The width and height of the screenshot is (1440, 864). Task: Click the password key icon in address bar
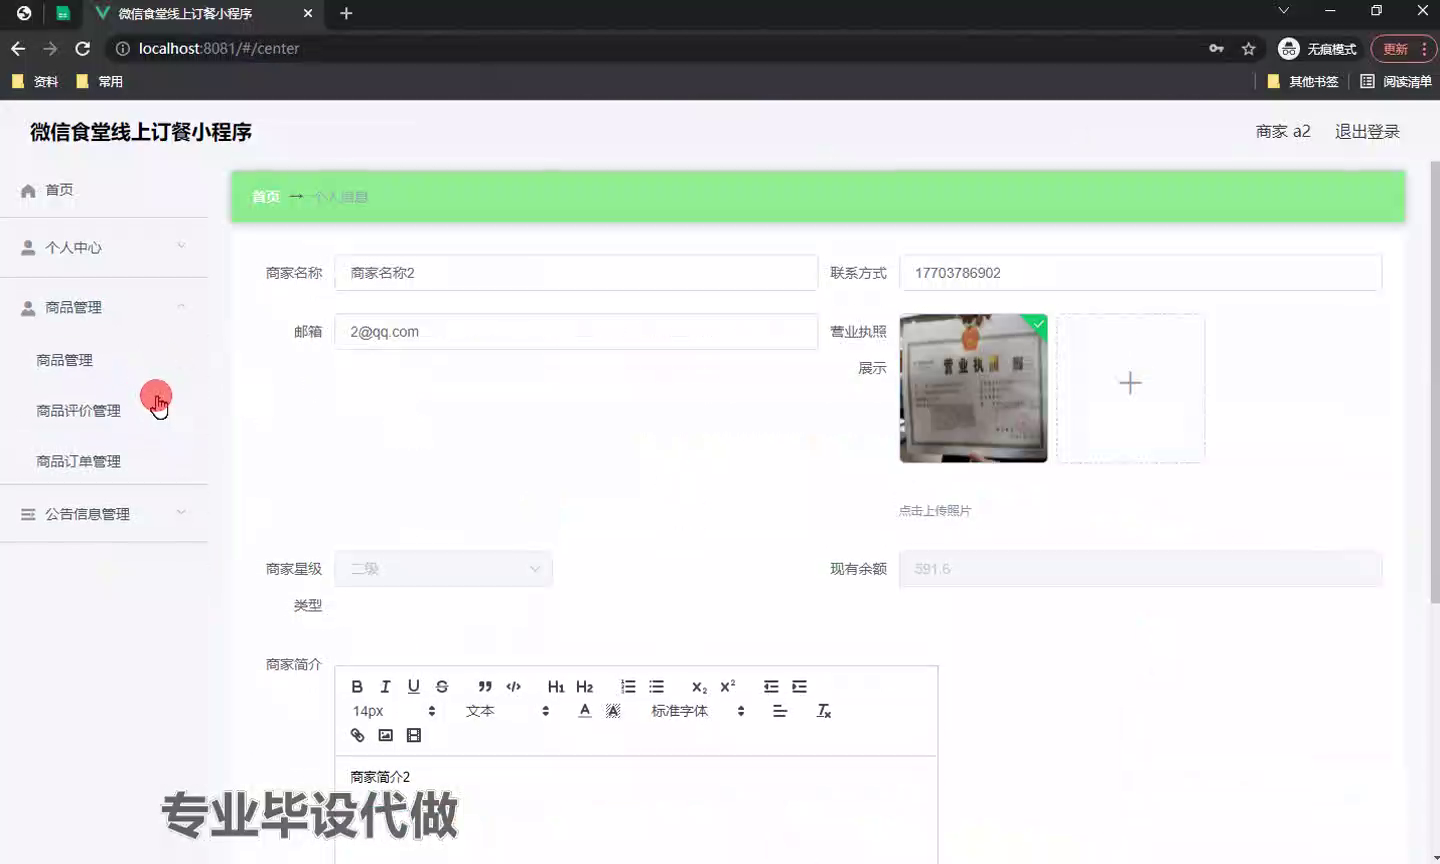coord(1216,49)
